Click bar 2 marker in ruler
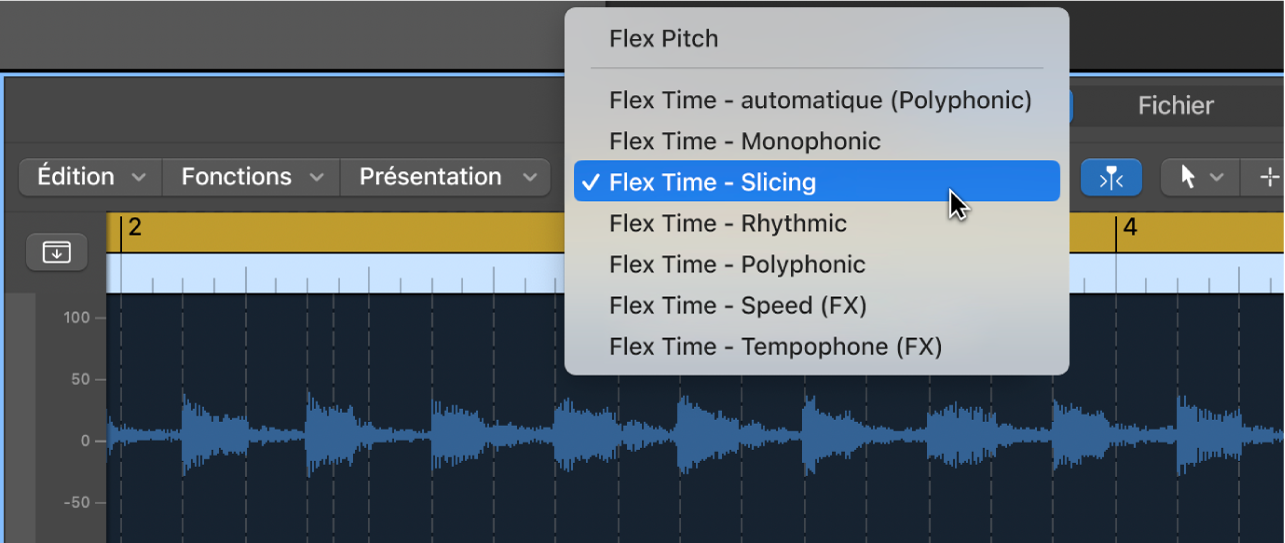The height and width of the screenshot is (543, 1285). 134,229
